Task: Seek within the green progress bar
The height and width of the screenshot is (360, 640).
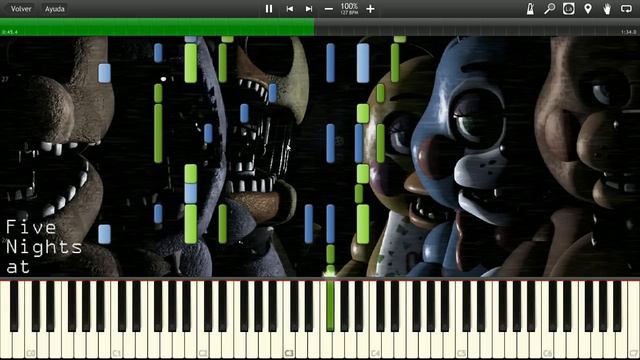Action: (x=157, y=27)
